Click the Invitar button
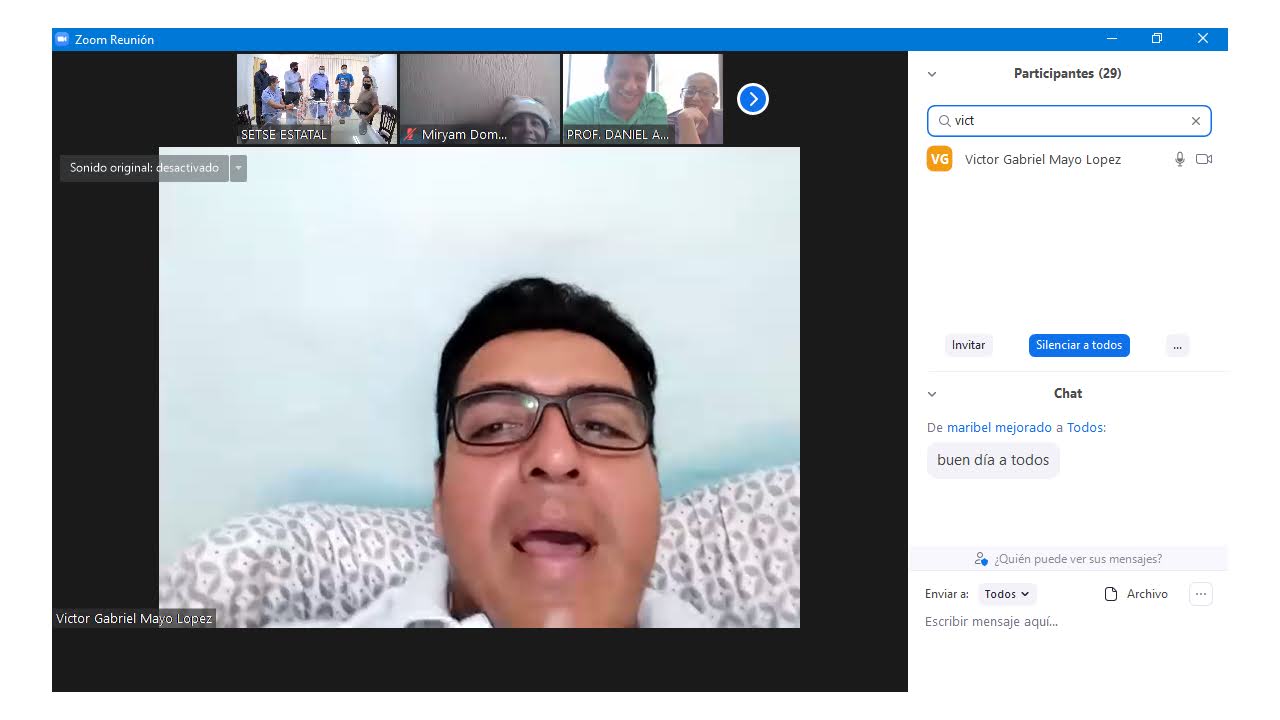Screen dimensions: 1280x720 pos(968,345)
